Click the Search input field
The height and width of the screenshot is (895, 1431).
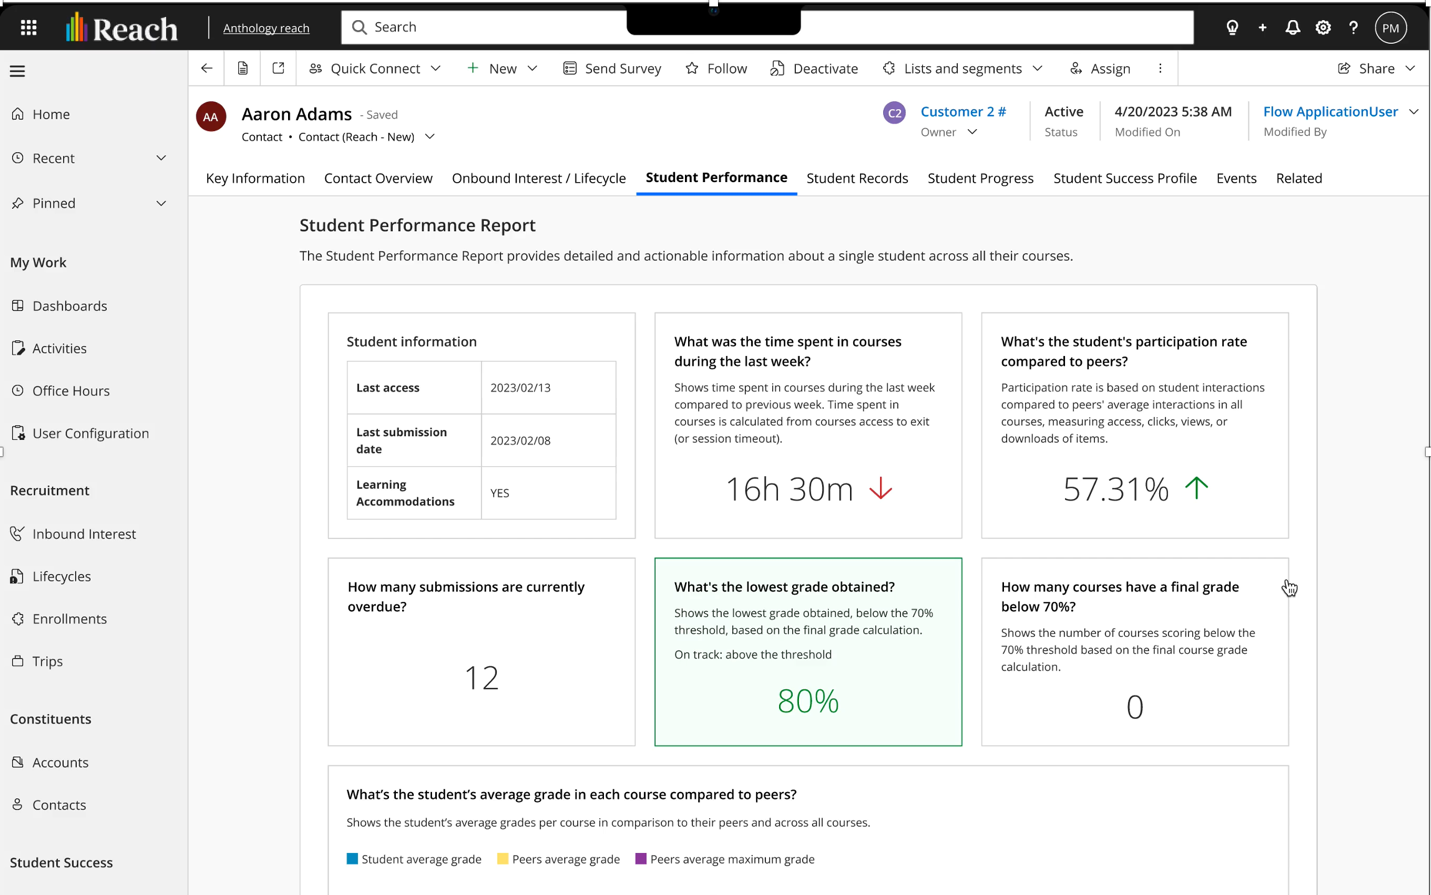click(767, 27)
